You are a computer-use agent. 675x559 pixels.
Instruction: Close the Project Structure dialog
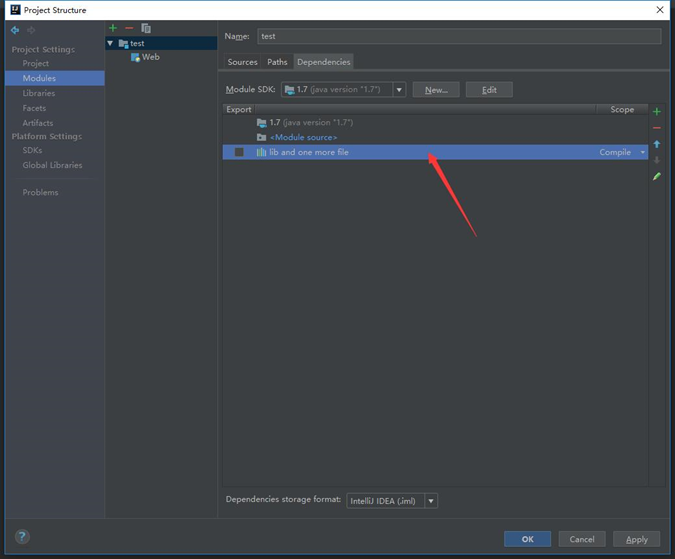[x=660, y=9]
